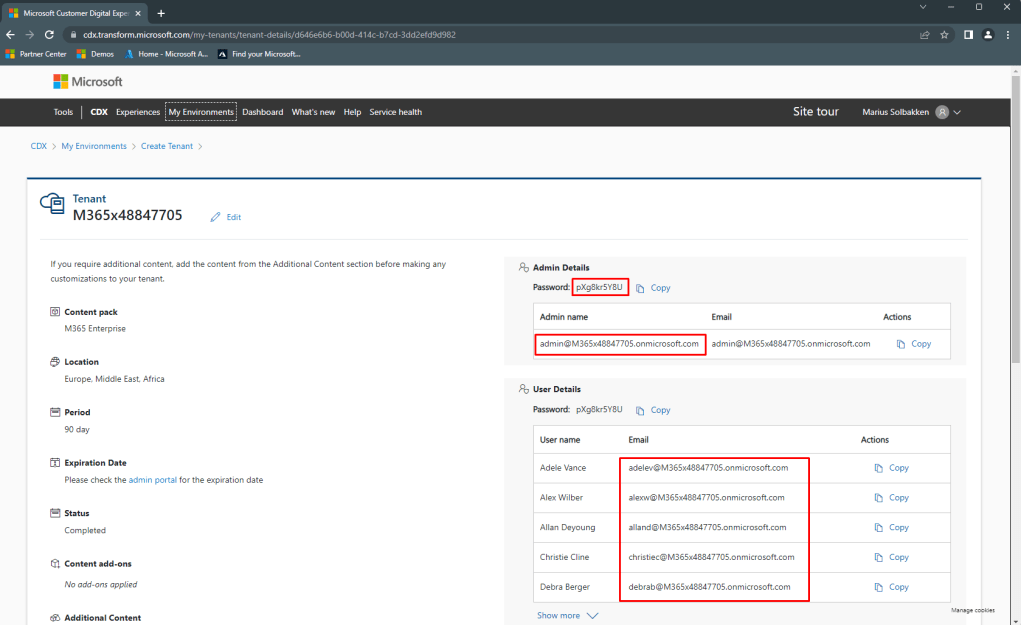Copy the Admin Details password using its copy icon

point(642,287)
